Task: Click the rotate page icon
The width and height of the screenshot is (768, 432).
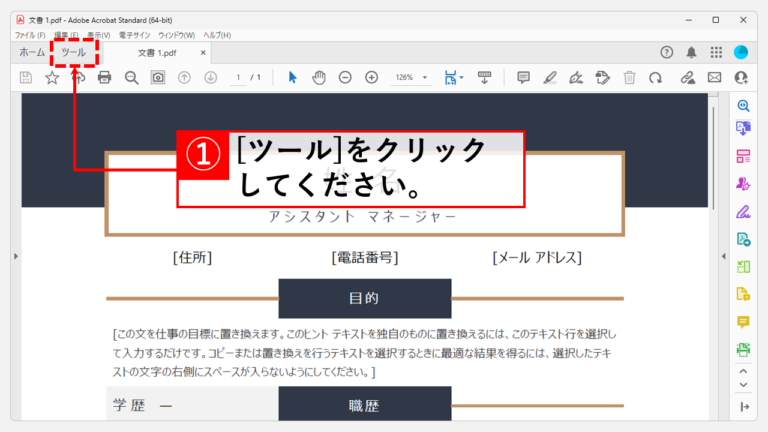Action: tap(655, 77)
